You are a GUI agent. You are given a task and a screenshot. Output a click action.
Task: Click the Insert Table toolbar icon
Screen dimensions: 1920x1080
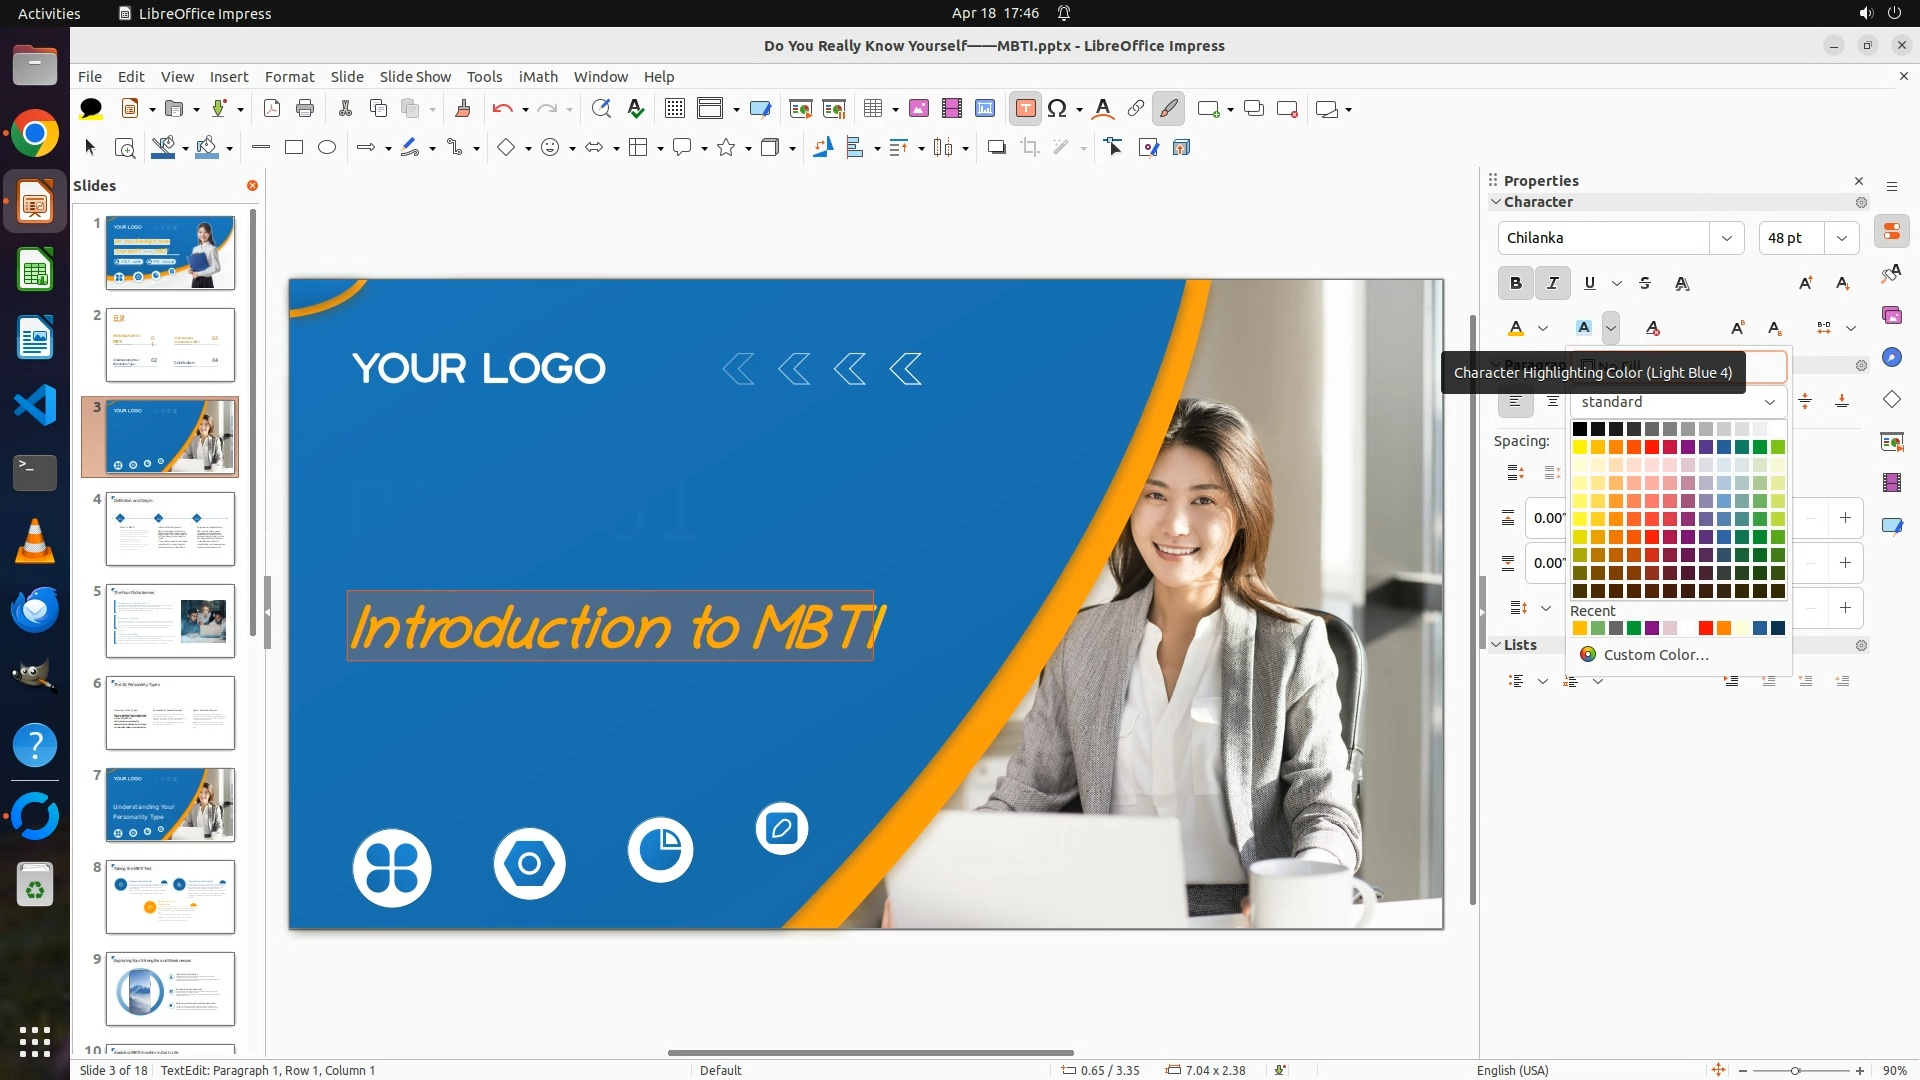(873, 109)
